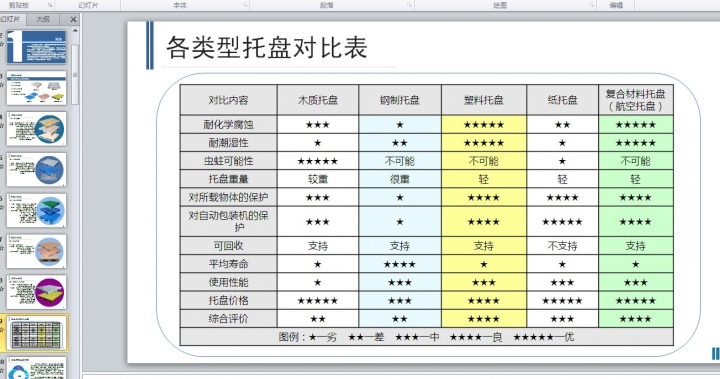Select the thumbnail with purple circle pallet image

[x=36, y=292]
